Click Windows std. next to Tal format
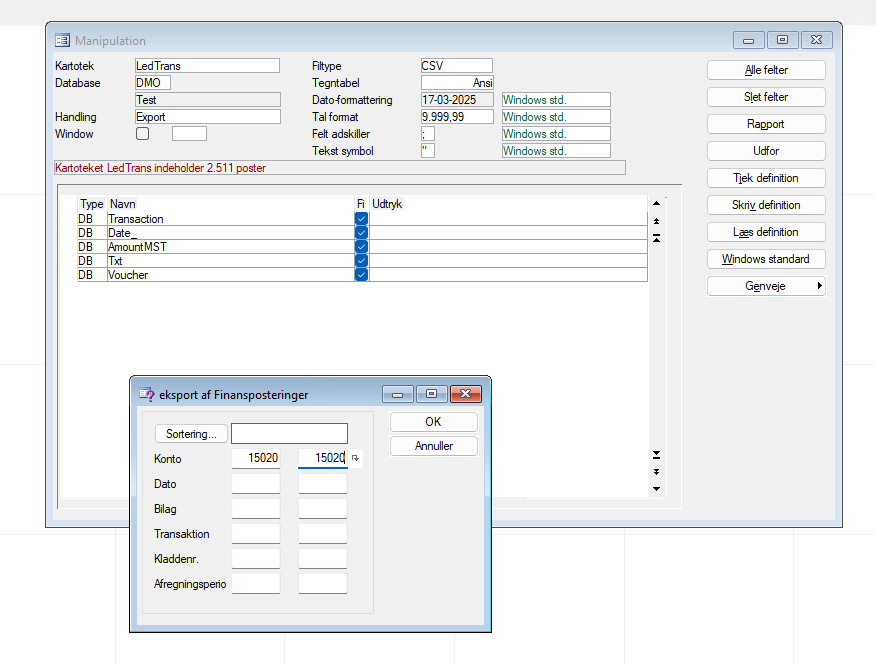 556,117
